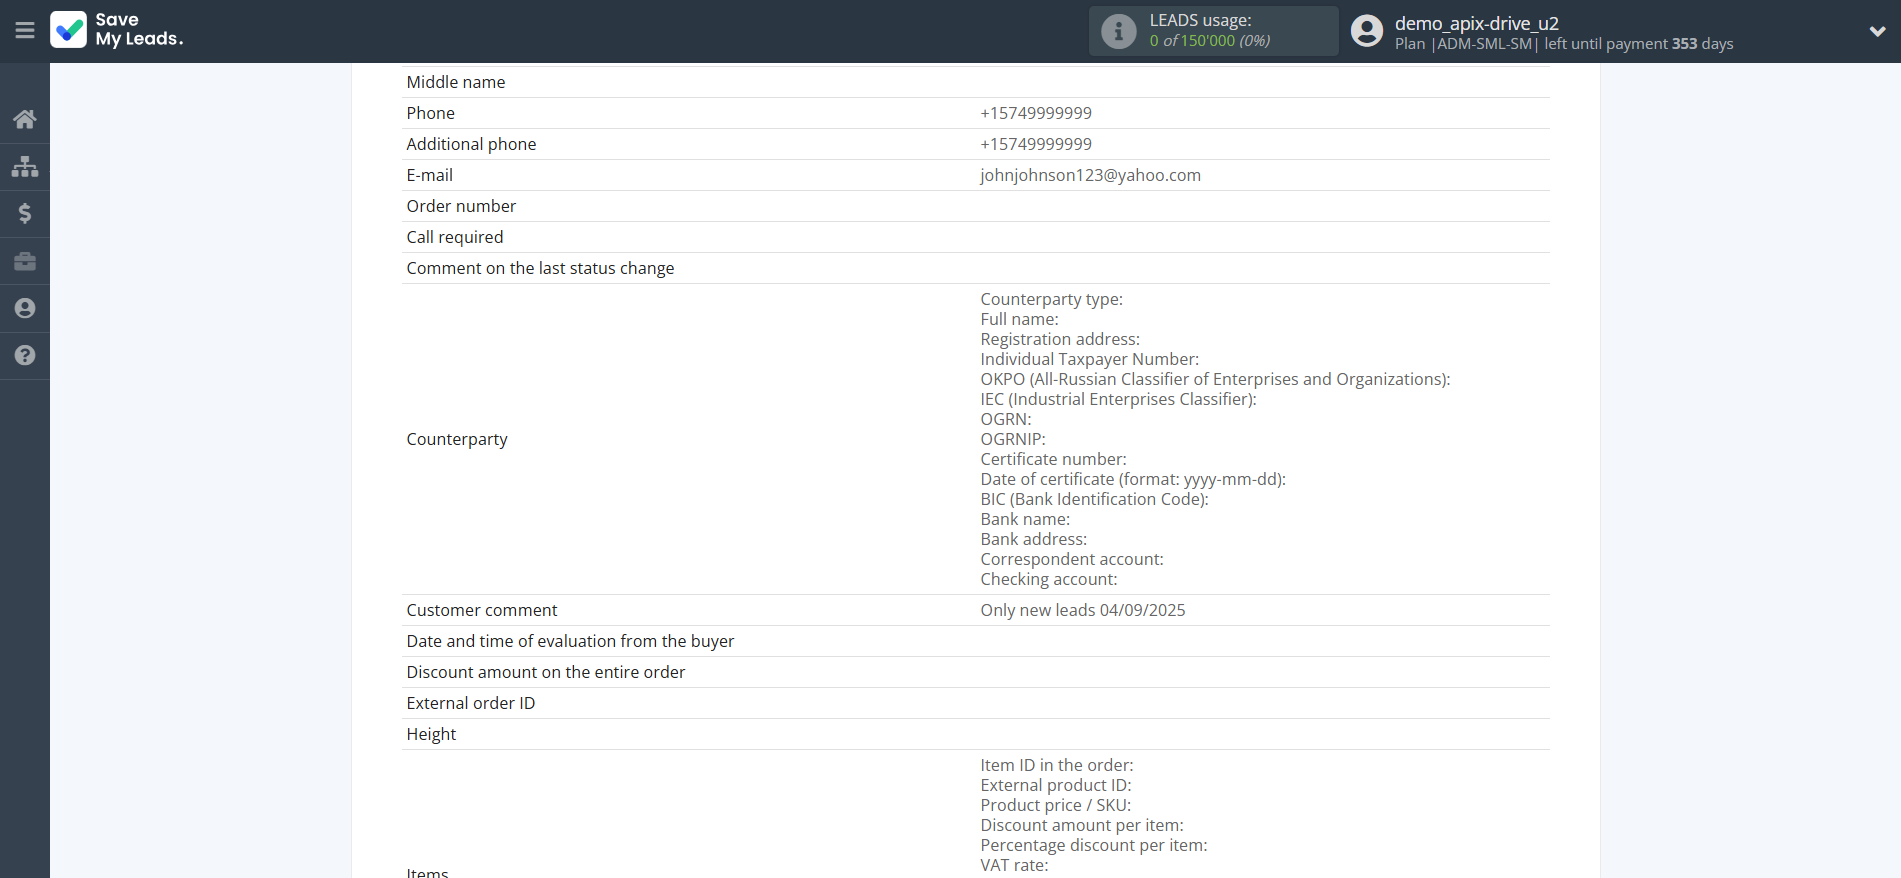Click the user avatar icon
Image resolution: width=1901 pixels, height=878 pixels.
(1366, 31)
